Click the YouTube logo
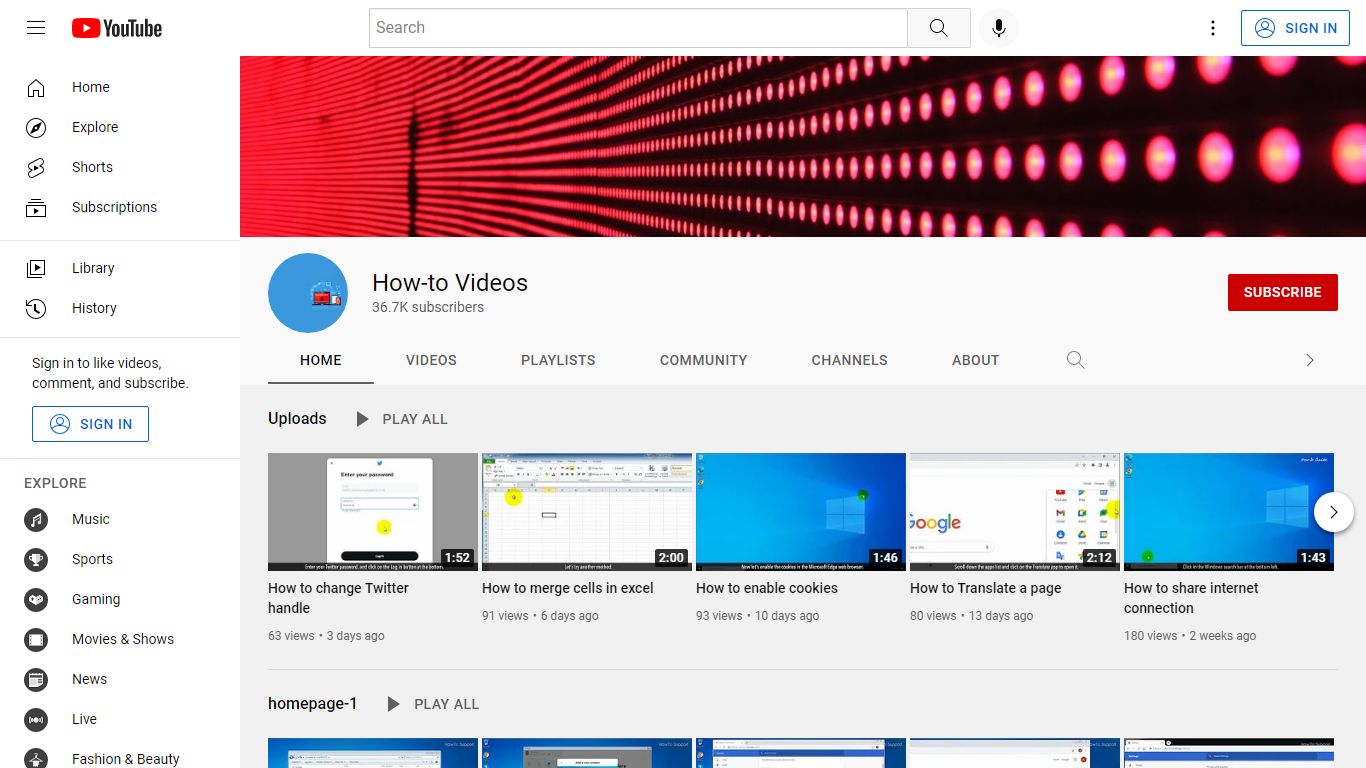The image size is (1366, 768). 117,28
